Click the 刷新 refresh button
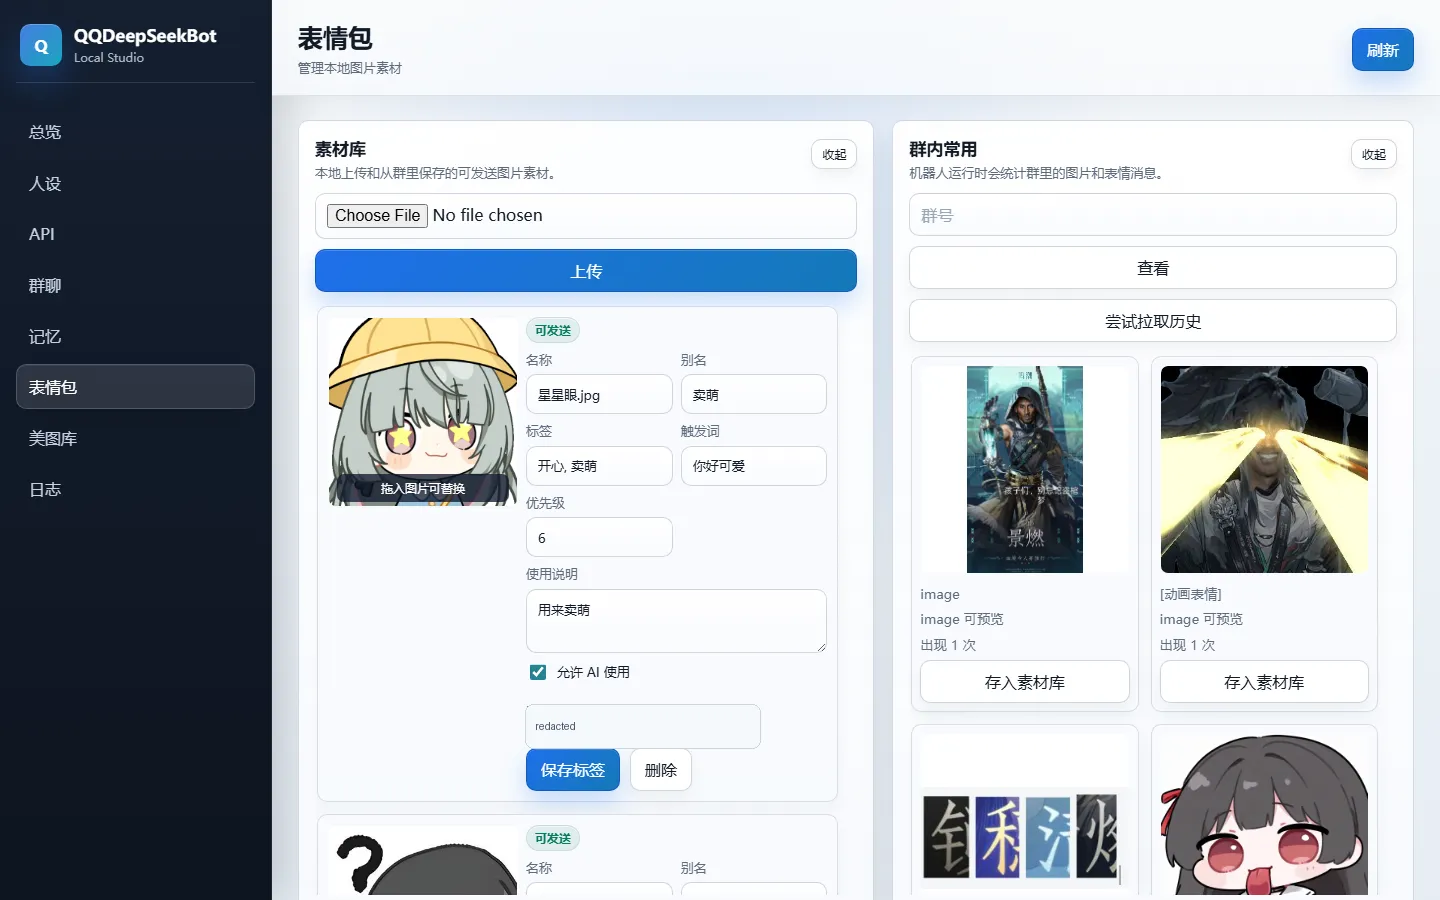1440x900 pixels. tap(1382, 50)
